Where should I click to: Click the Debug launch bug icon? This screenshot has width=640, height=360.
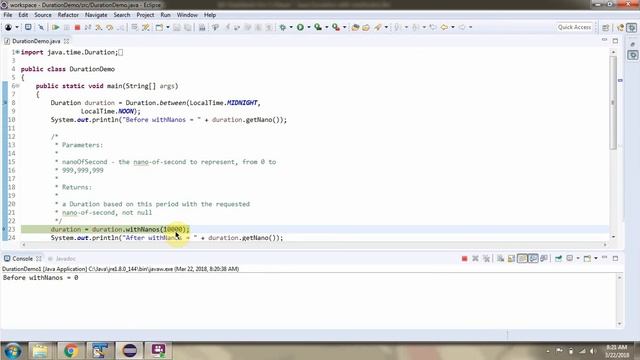click(x=282, y=27)
